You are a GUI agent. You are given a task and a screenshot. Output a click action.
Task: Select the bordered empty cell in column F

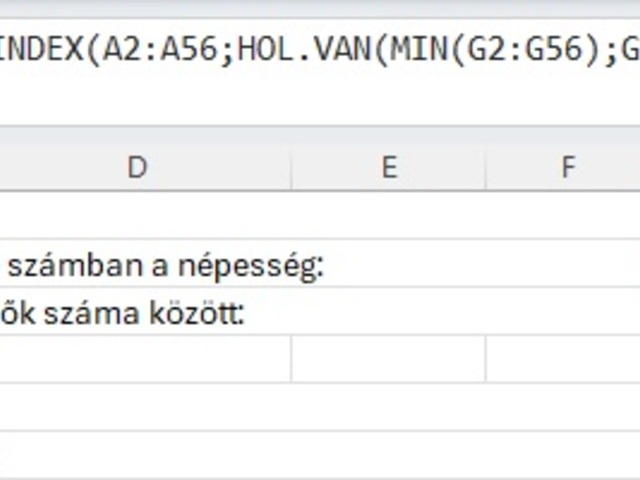(x=563, y=359)
